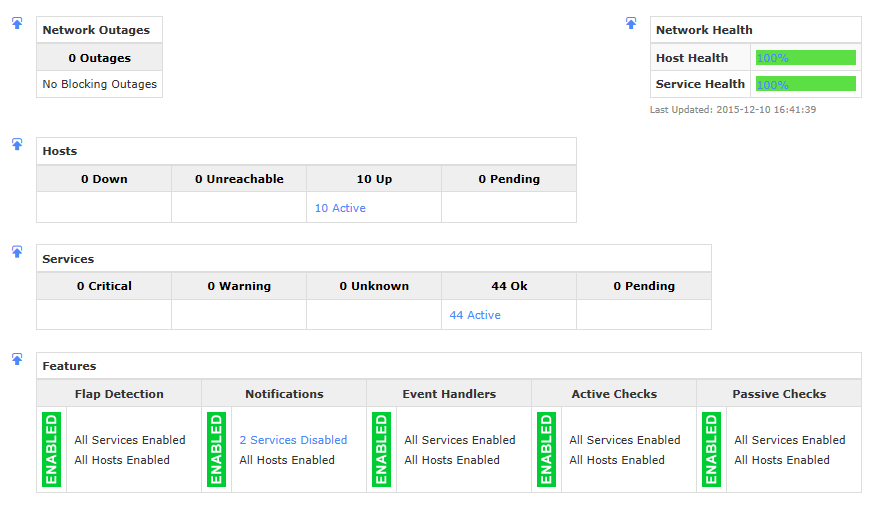884x520 pixels.
Task: Click the pin icon beside Network Outages
Action: point(17,23)
